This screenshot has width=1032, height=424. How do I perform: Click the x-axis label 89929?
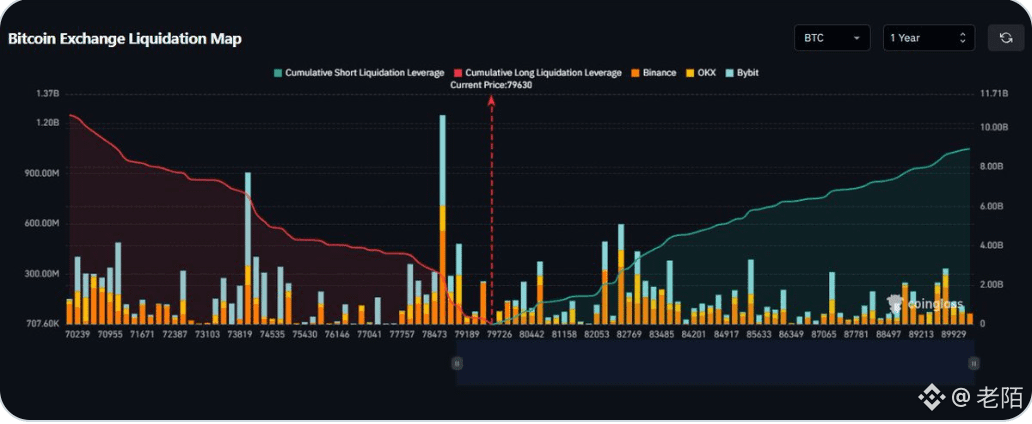click(x=954, y=334)
